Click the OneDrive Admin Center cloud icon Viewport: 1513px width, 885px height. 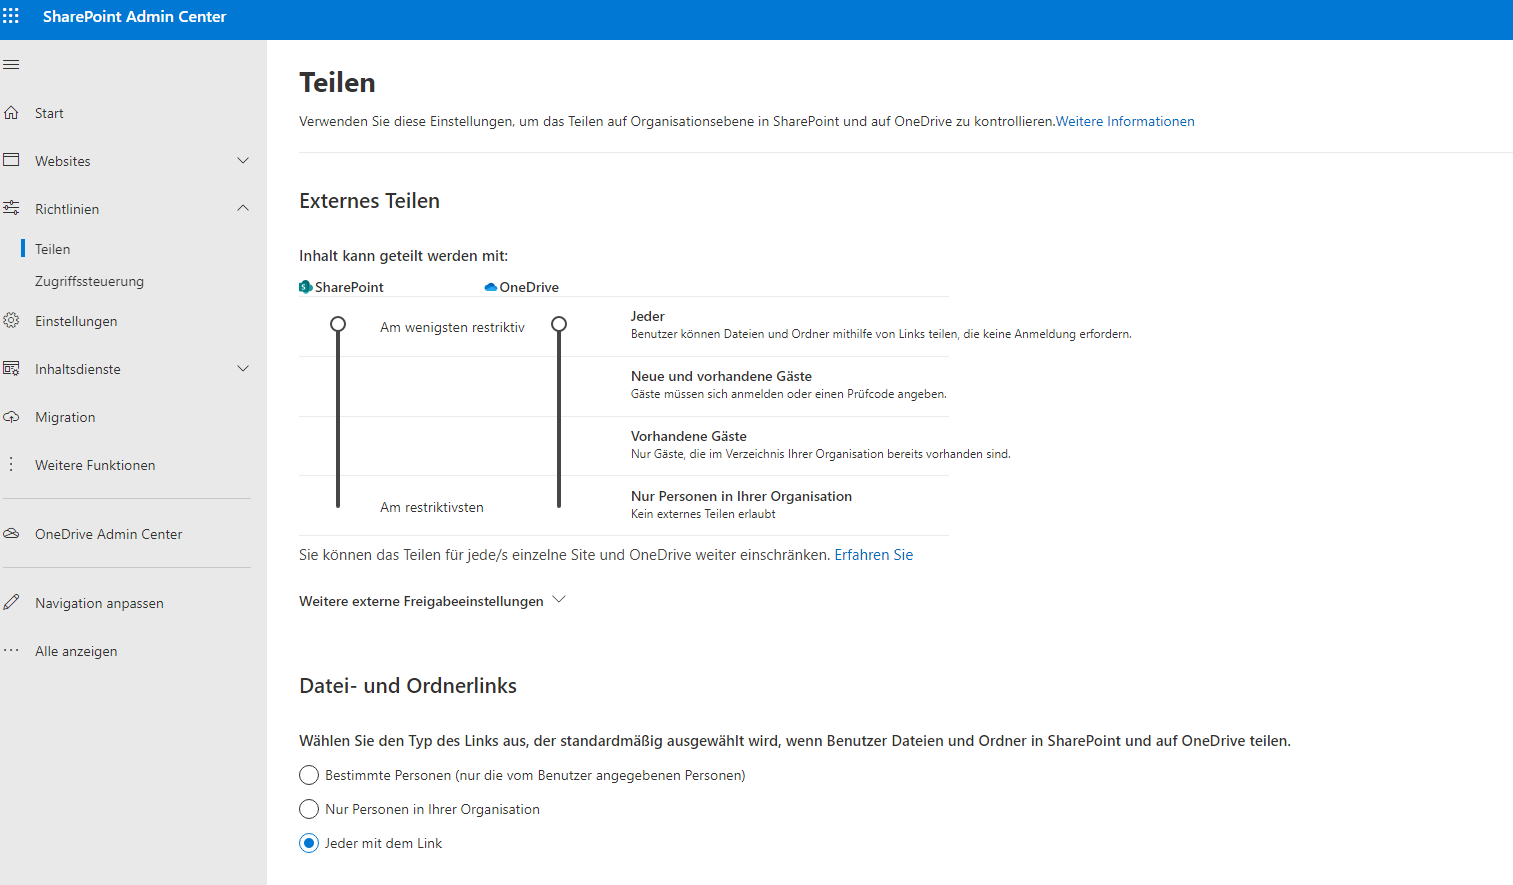coord(11,533)
